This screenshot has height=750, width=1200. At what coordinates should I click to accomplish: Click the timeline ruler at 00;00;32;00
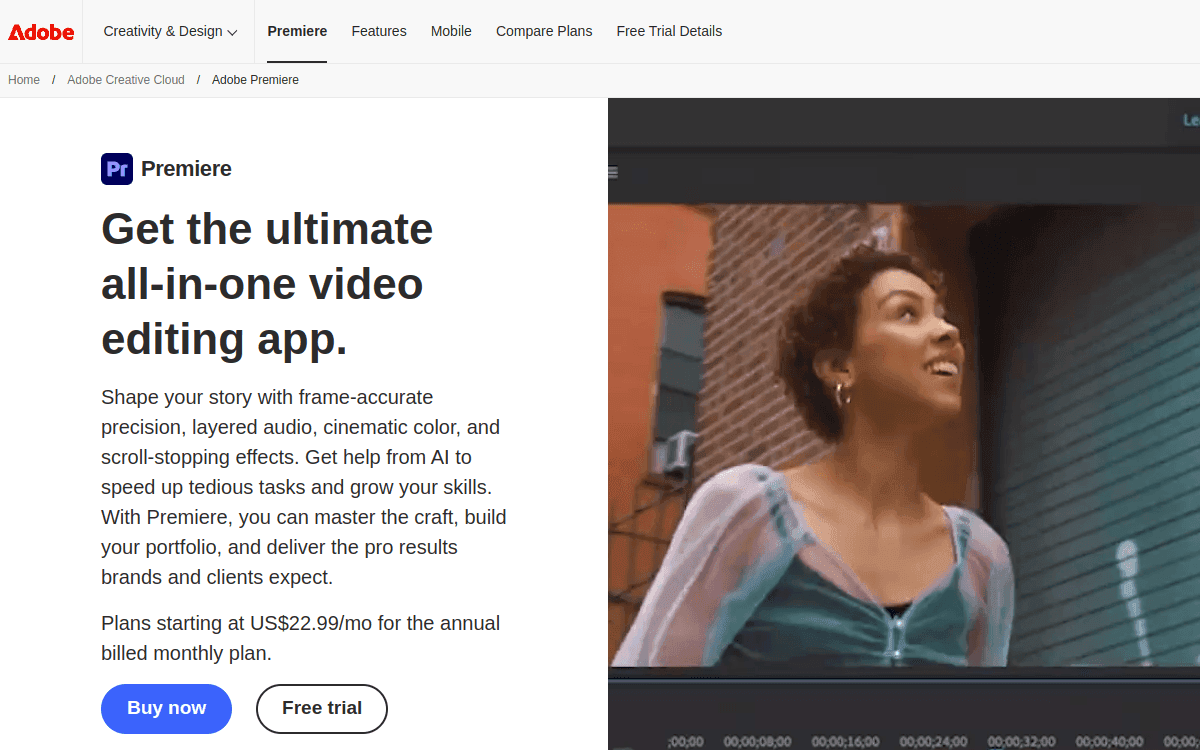pyautogui.click(x=1021, y=743)
